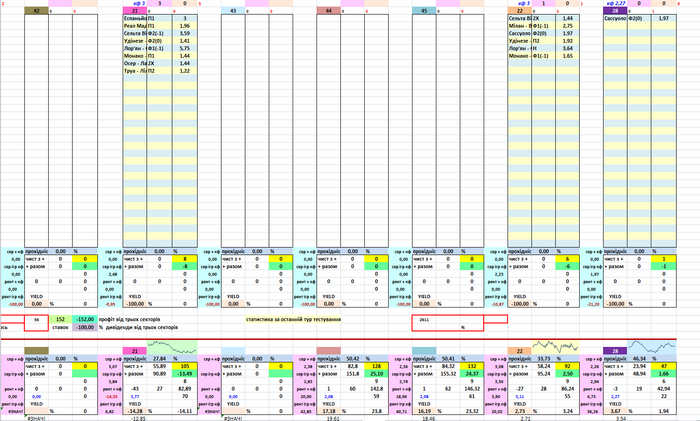Click the 'дивіденди від трьох секторів' label
The width and height of the screenshot is (700, 421).
point(142,327)
